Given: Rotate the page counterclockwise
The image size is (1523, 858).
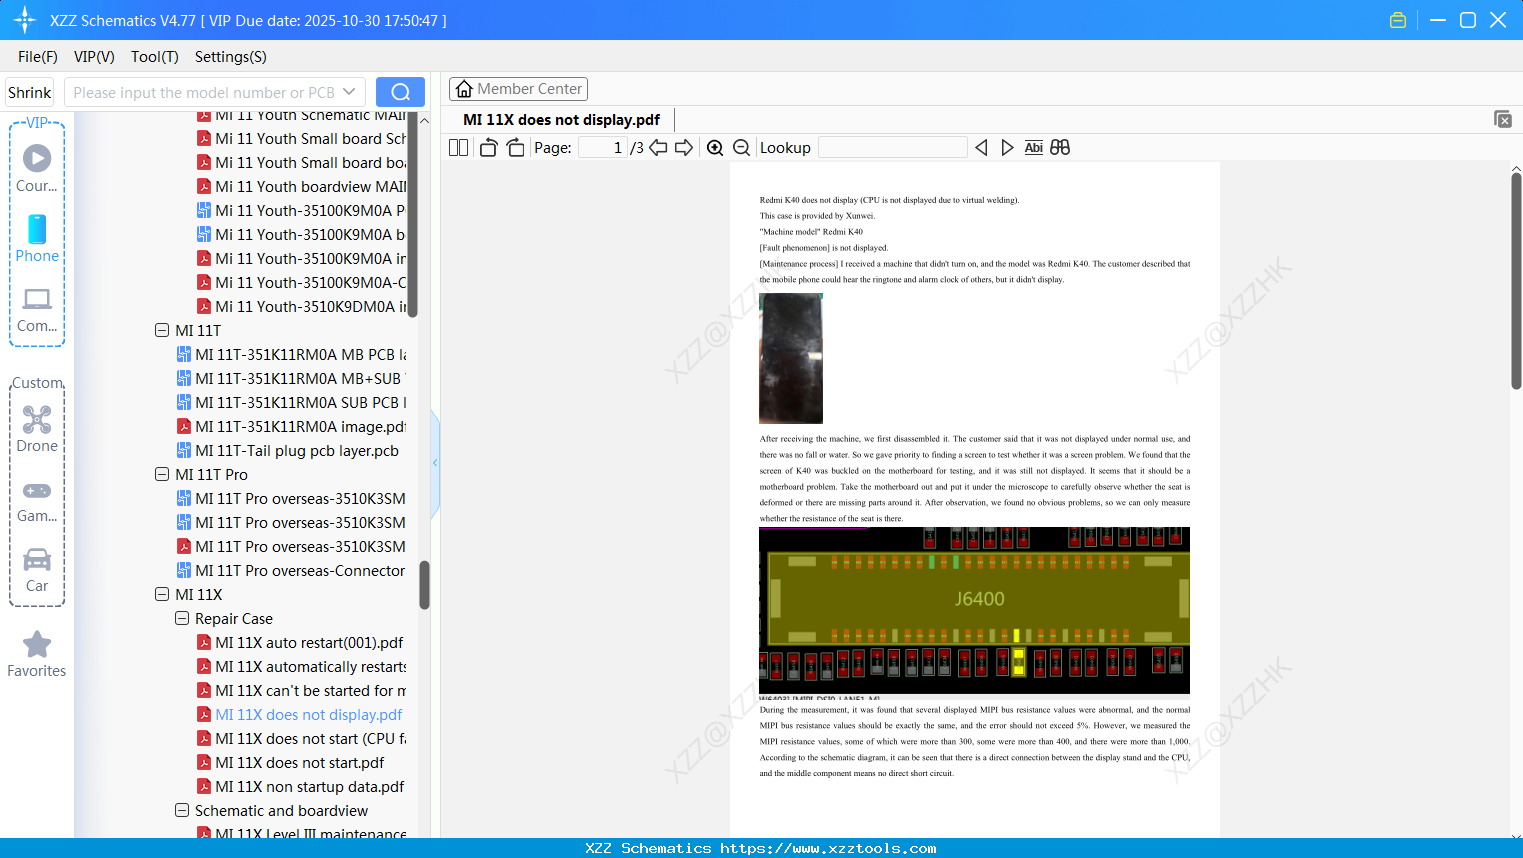Looking at the screenshot, I should pos(488,148).
